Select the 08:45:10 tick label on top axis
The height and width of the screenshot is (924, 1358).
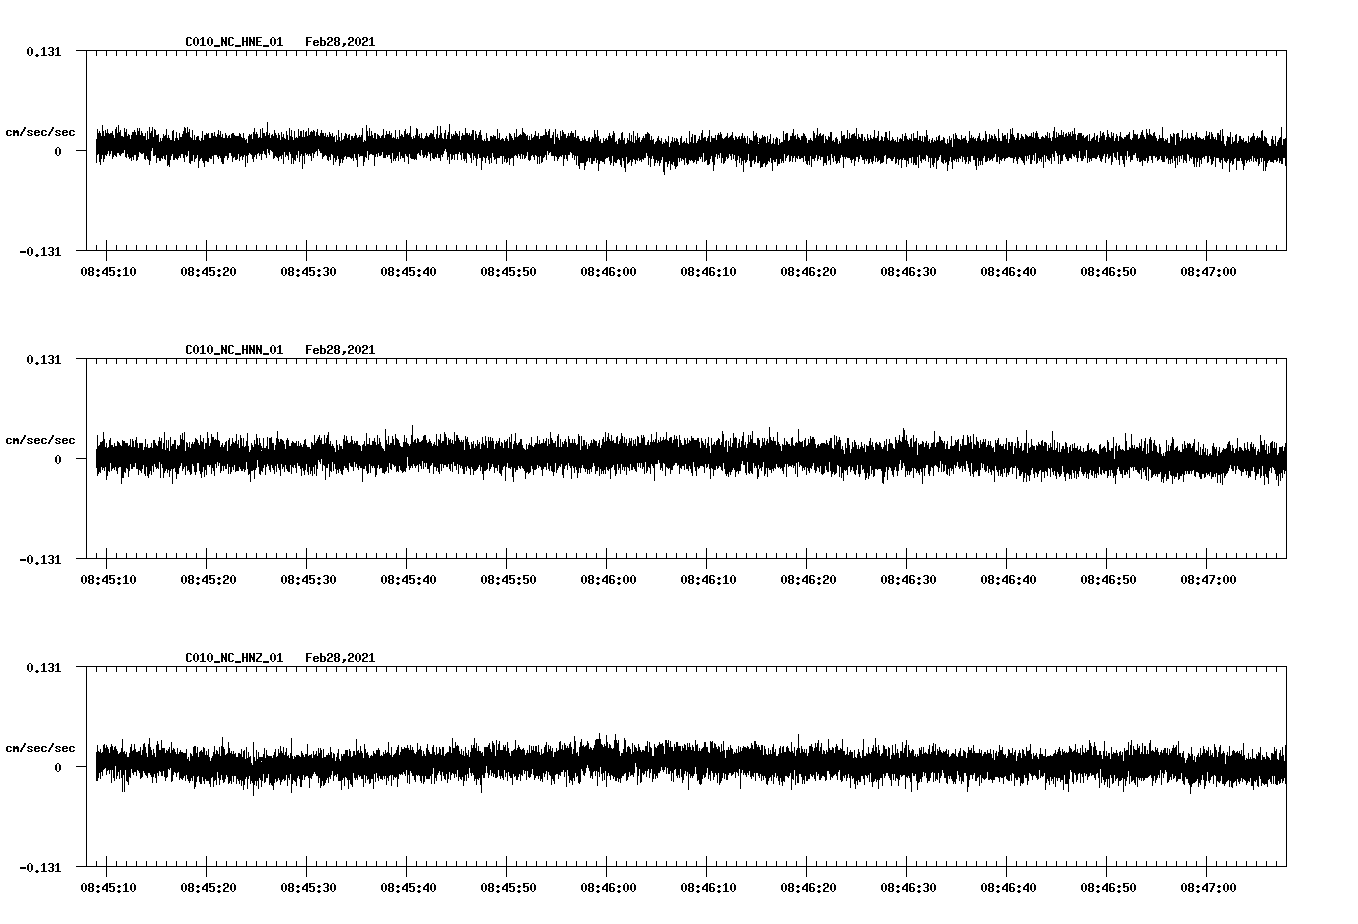(110, 269)
